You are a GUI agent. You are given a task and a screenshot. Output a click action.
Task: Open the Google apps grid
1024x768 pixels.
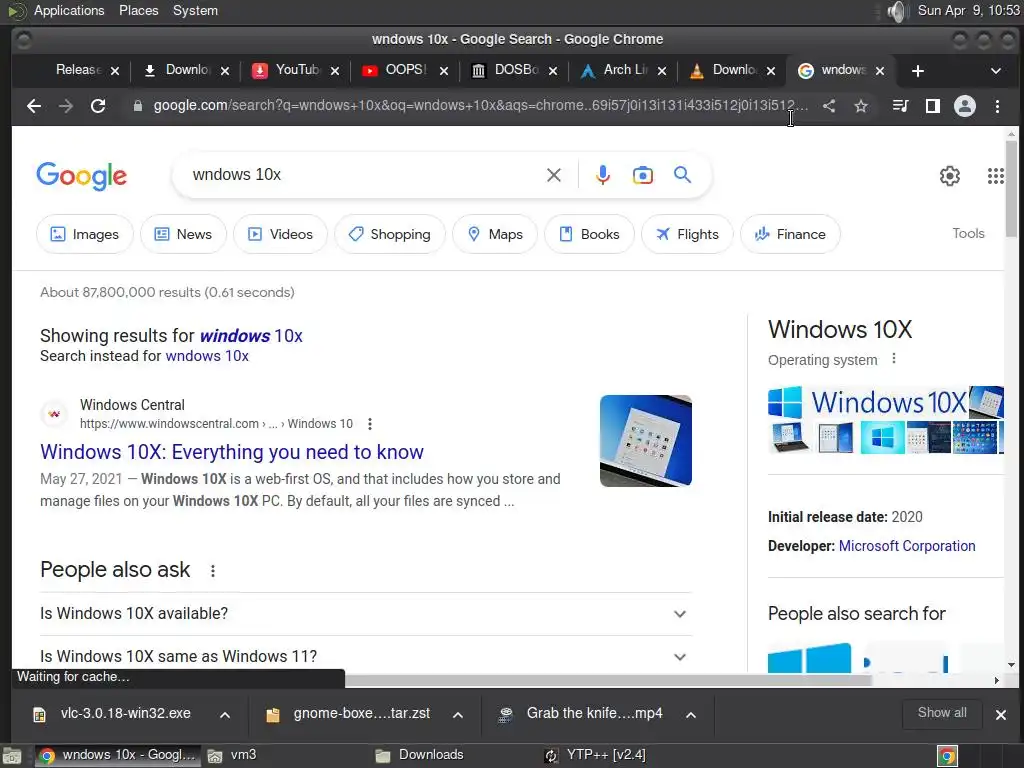pyautogui.click(x=995, y=176)
